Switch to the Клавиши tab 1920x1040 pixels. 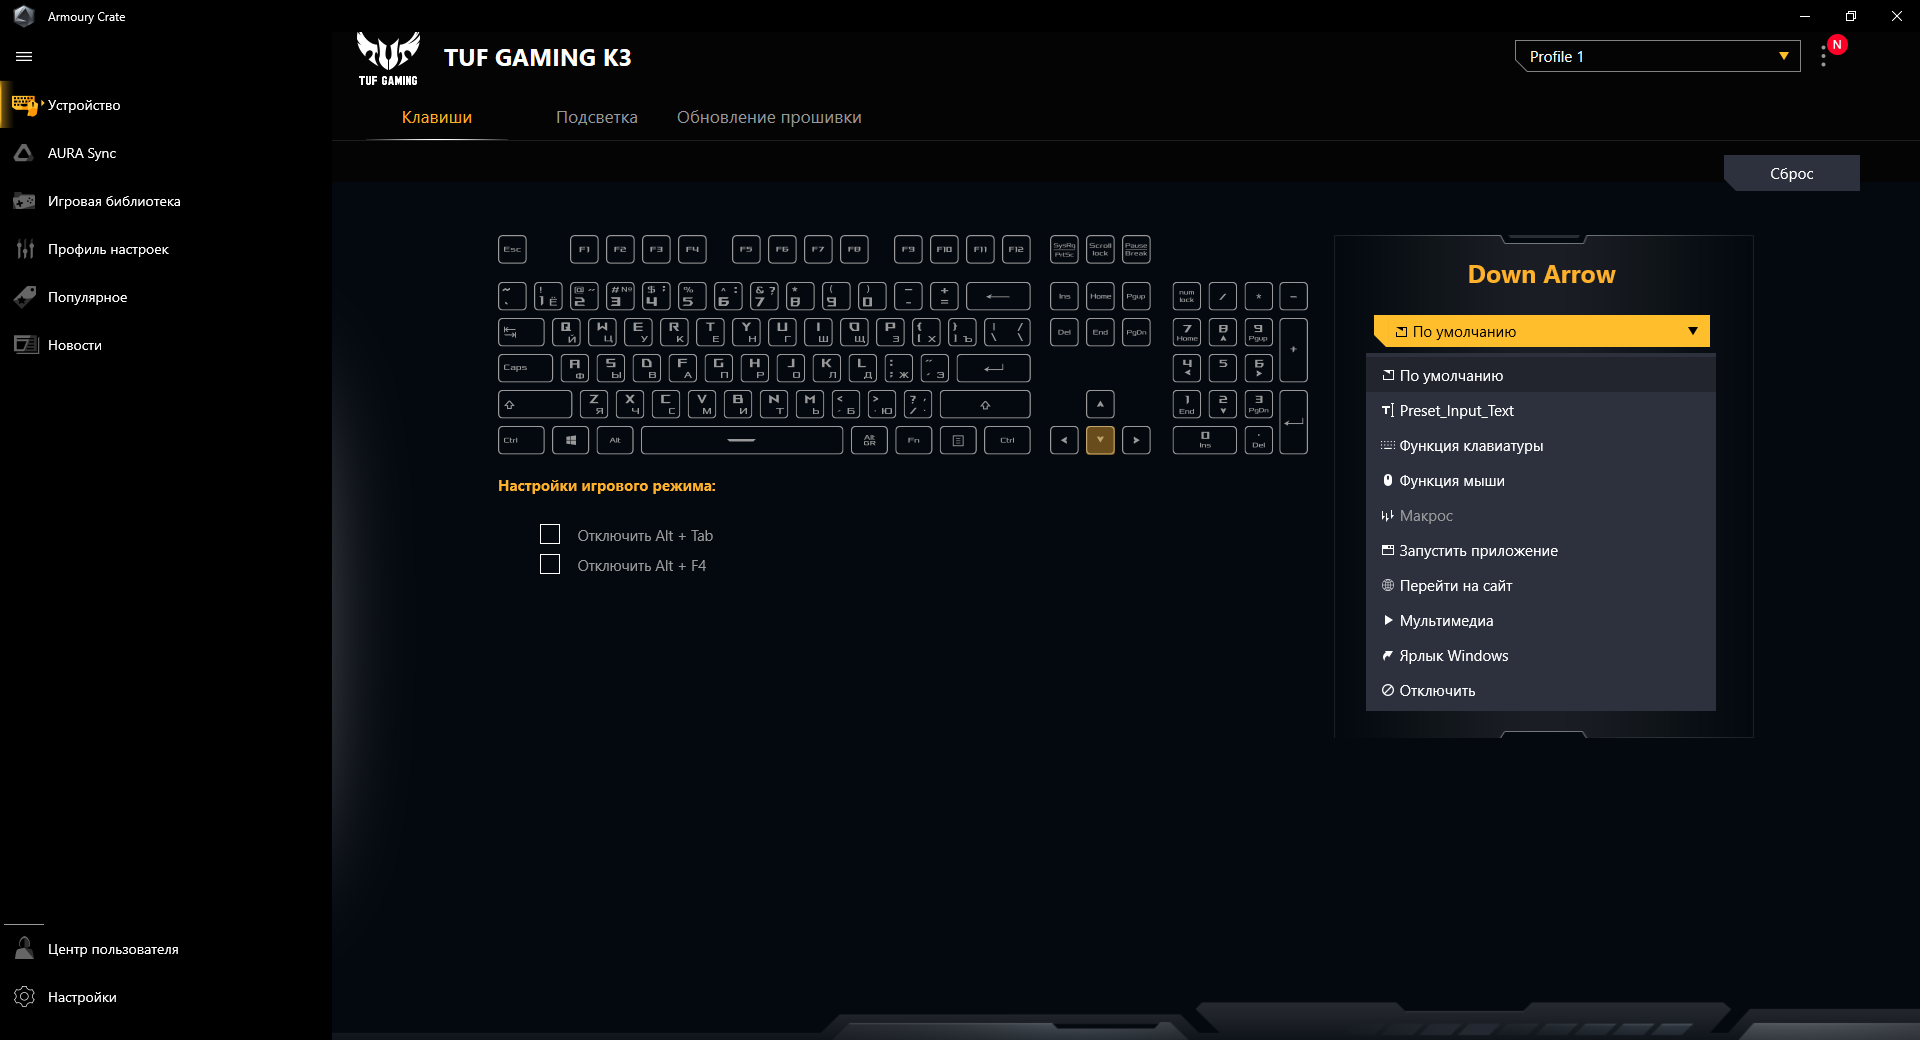click(437, 117)
